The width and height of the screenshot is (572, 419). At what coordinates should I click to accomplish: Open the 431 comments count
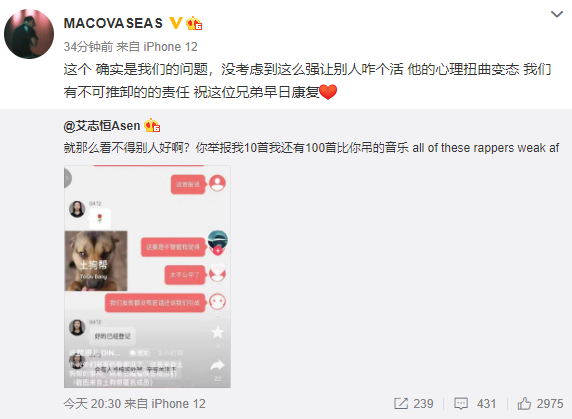coord(486,404)
